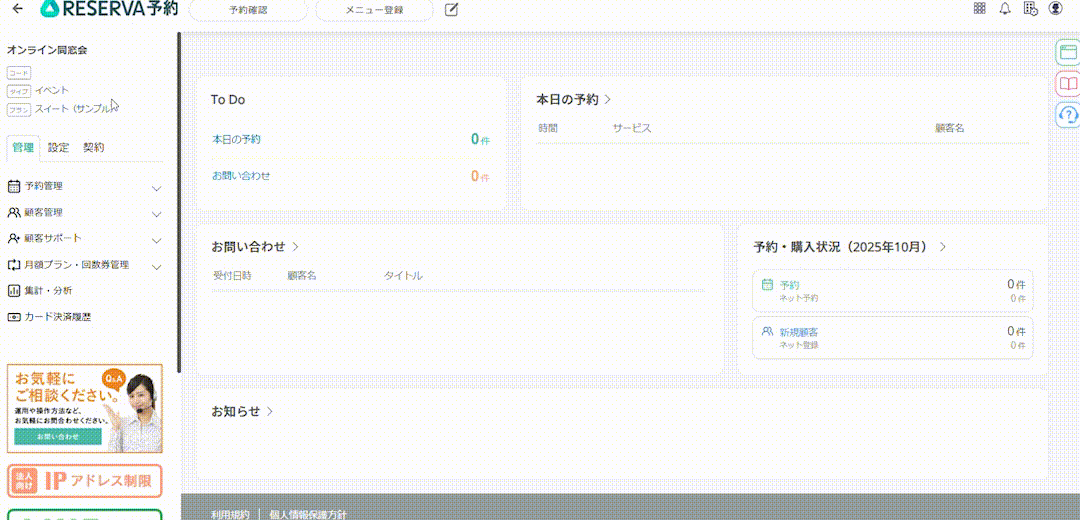Screen dimensions: 1080x520
Task: Open お知らせ panel arrow
Action: tap(270, 411)
